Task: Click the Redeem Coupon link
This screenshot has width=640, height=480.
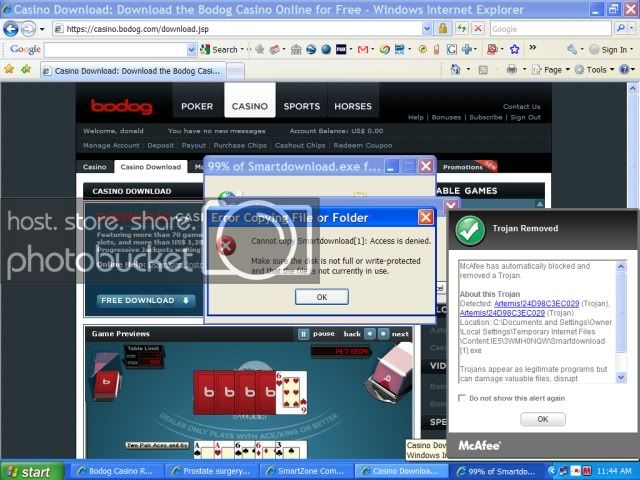Action: coord(363,145)
